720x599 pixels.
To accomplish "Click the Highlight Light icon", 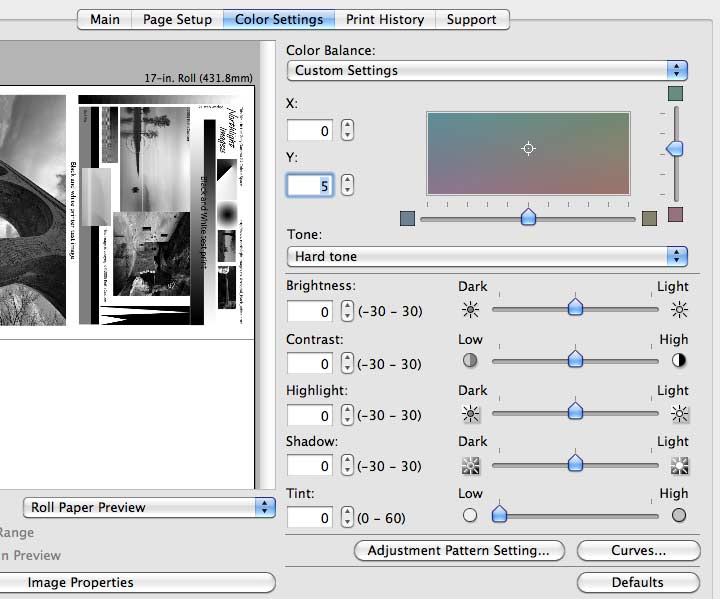I will pyautogui.click(x=680, y=414).
